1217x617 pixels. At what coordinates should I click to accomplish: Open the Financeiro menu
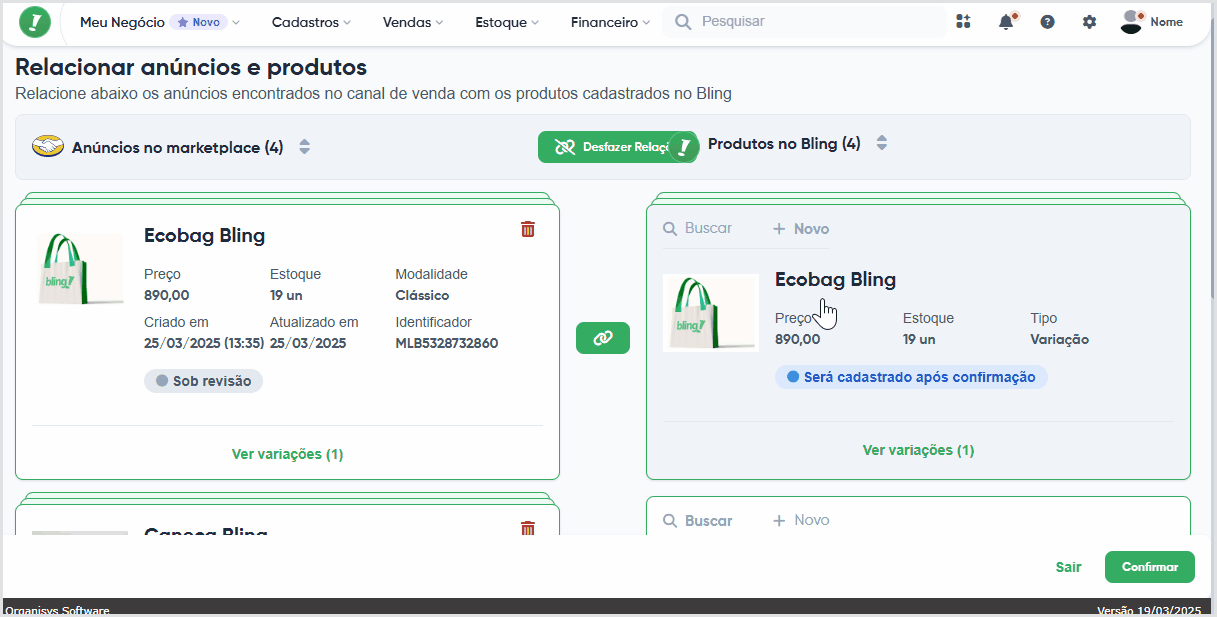click(x=610, y=22)
